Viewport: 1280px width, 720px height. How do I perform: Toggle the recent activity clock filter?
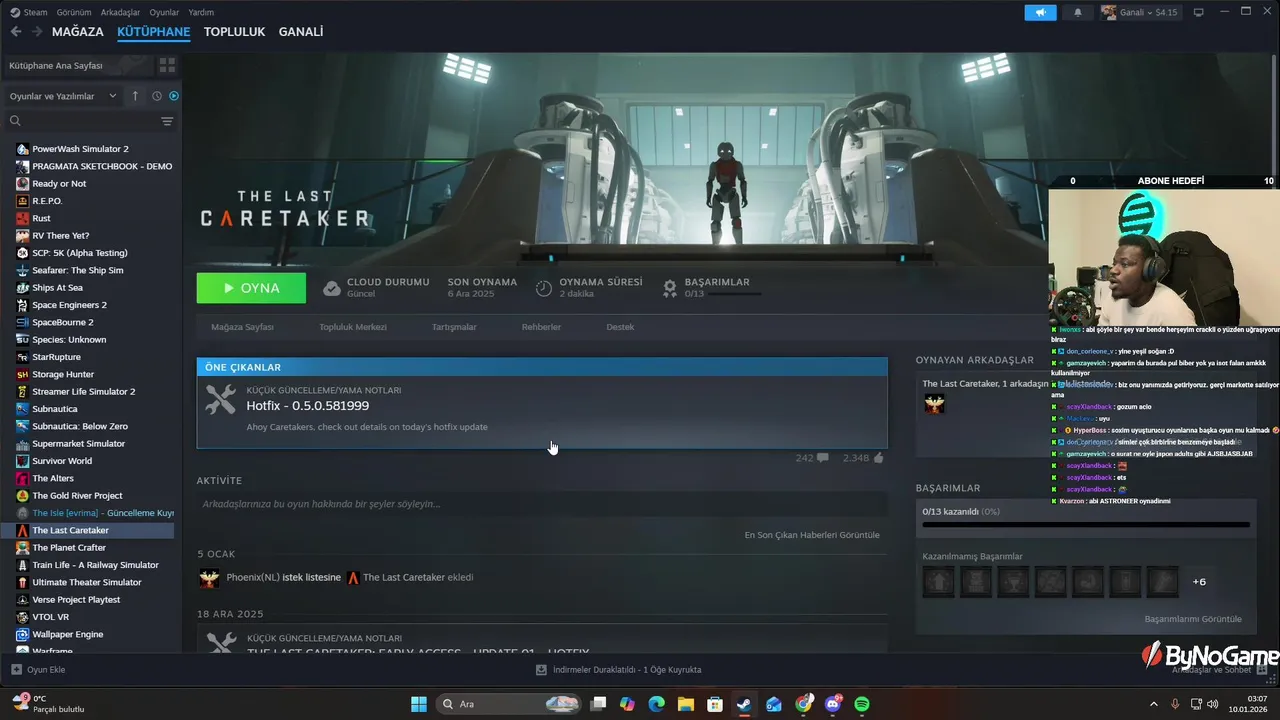point(157,96)
